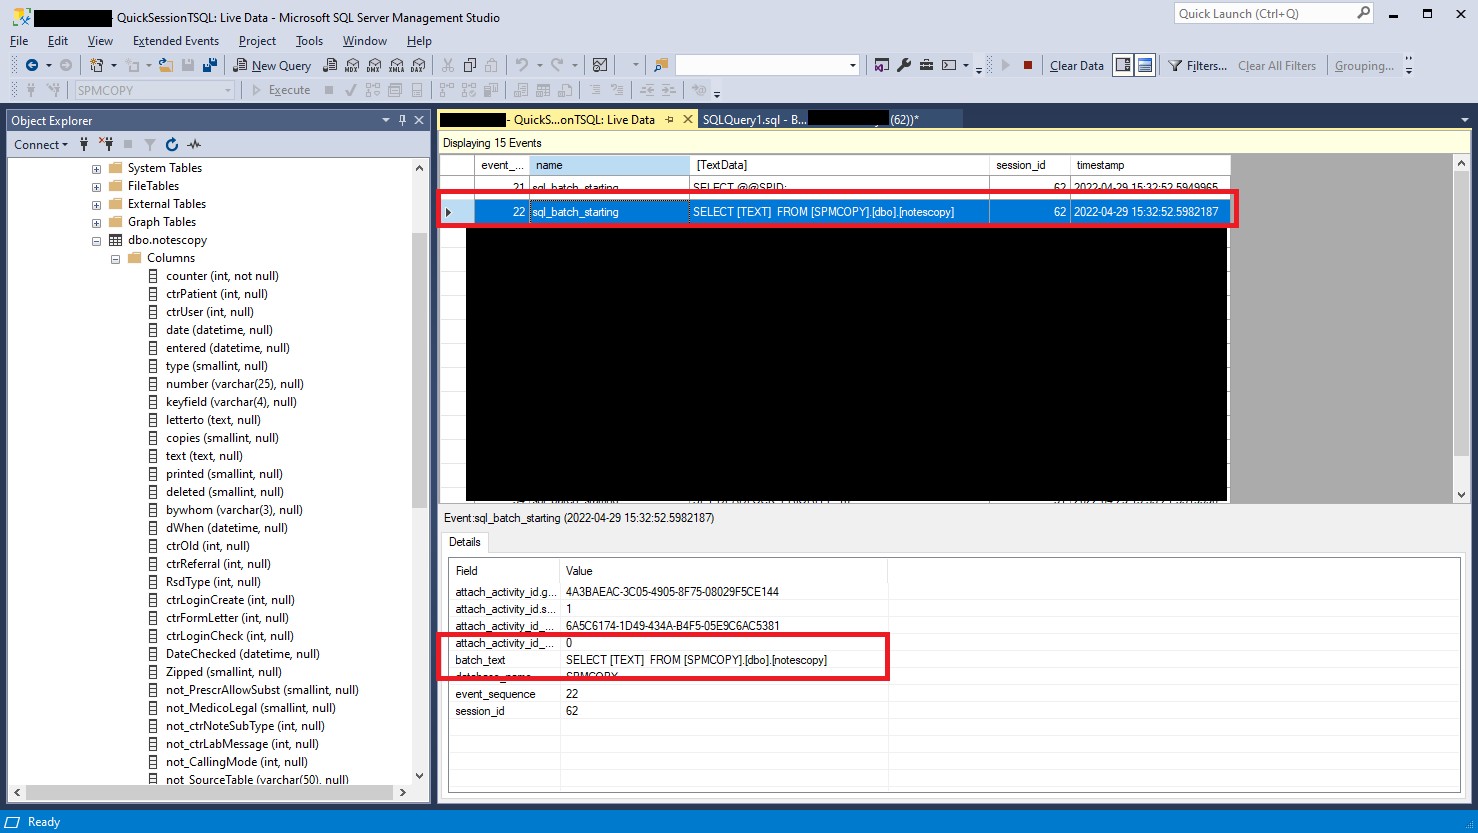This screenshot has height=833, width=1478.
Task: Click the Save All icon
Action: point(209,66)
